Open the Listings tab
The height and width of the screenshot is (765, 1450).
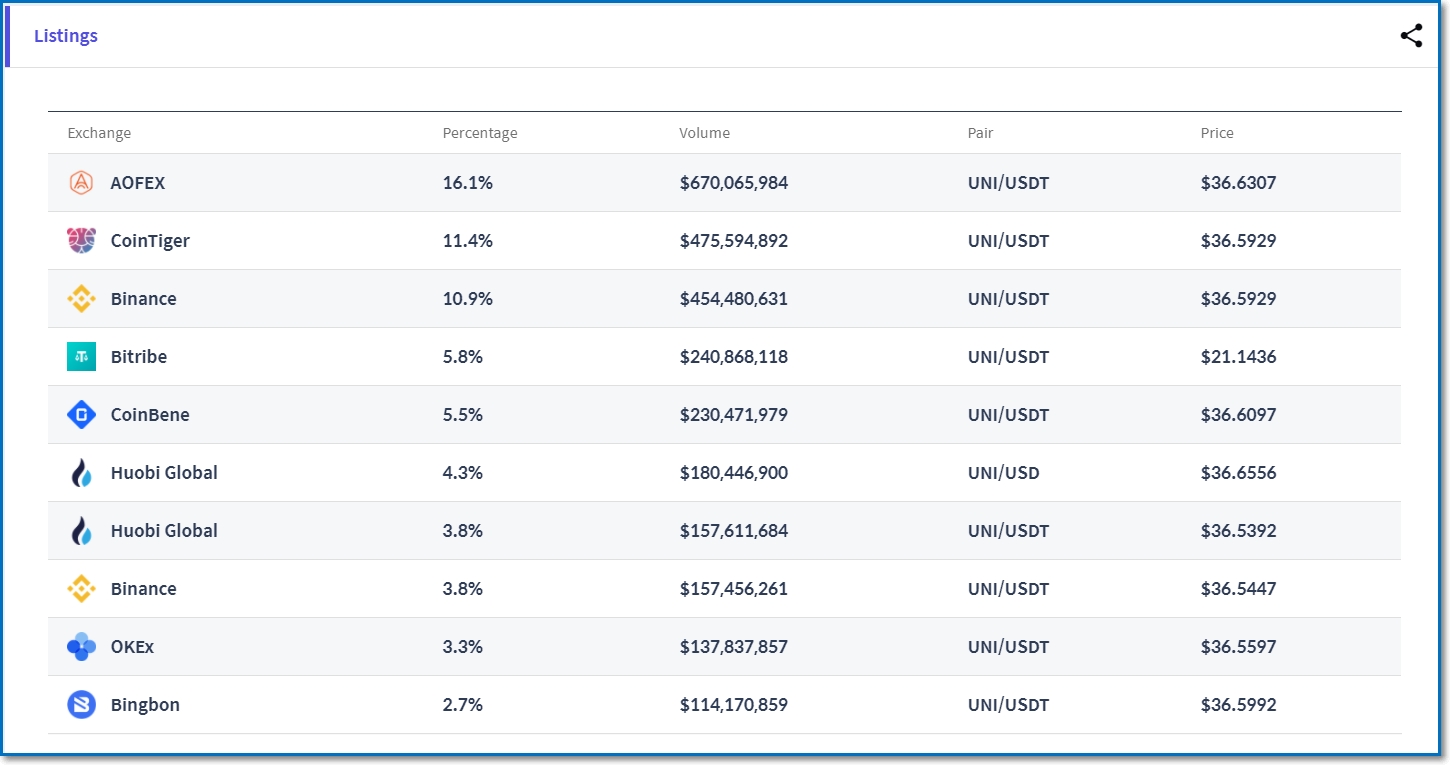click(x=66, y=36)
